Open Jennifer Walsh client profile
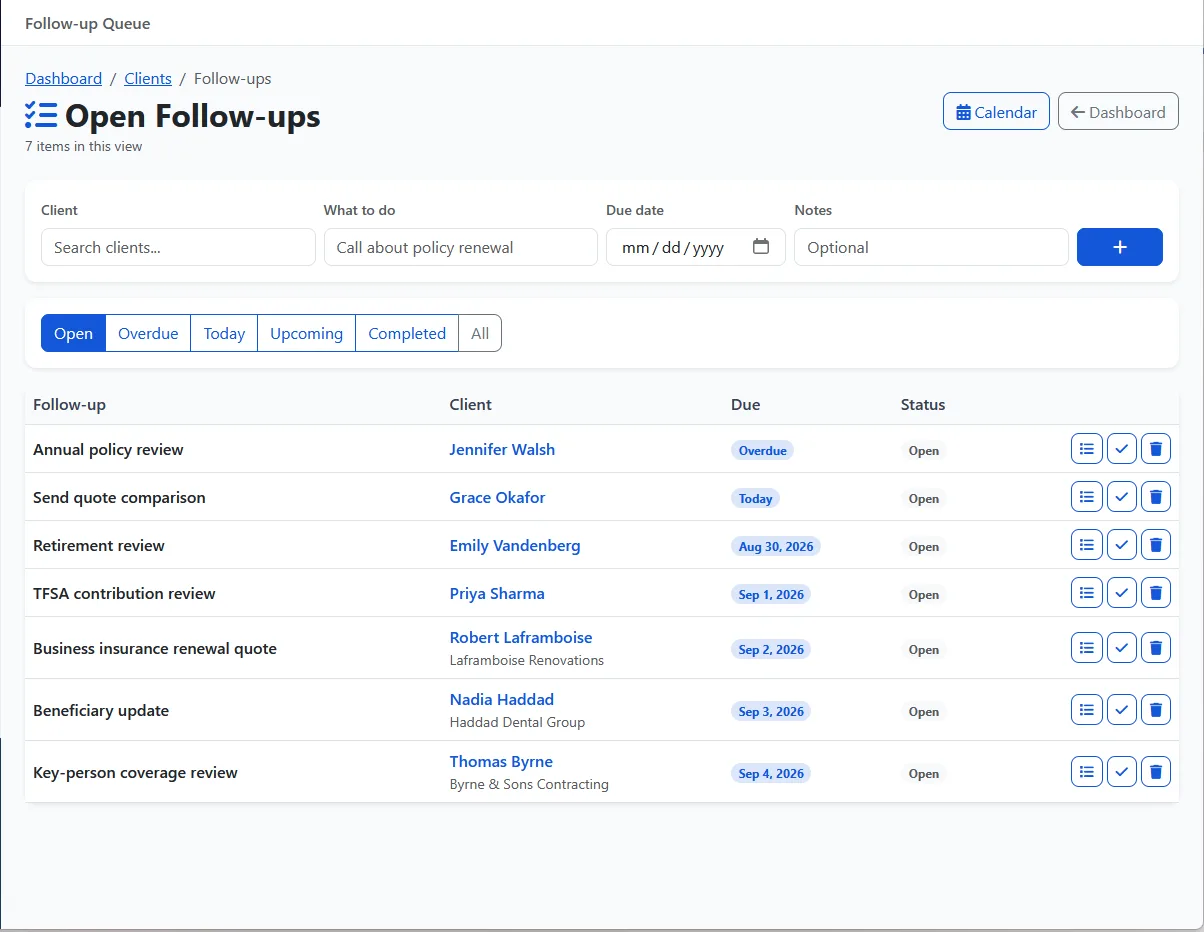The image size is (1204, 932). coord(502,449)
